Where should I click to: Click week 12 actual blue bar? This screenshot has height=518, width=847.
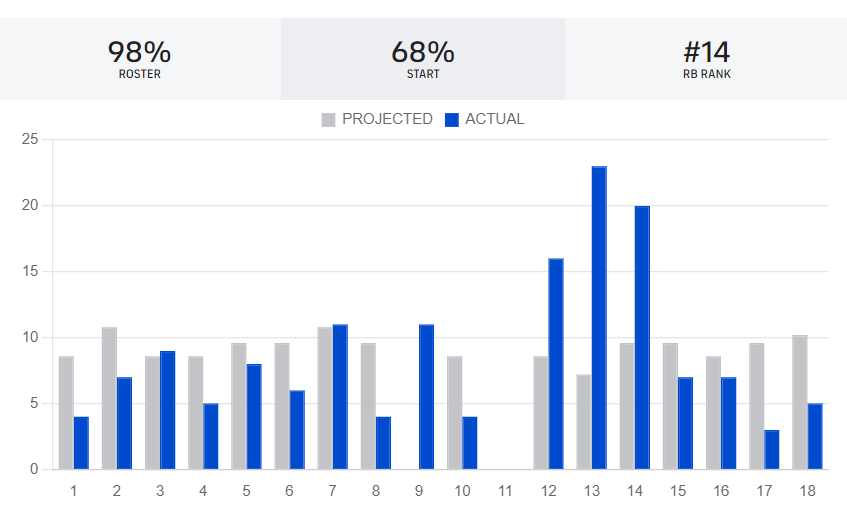point(556,364)
